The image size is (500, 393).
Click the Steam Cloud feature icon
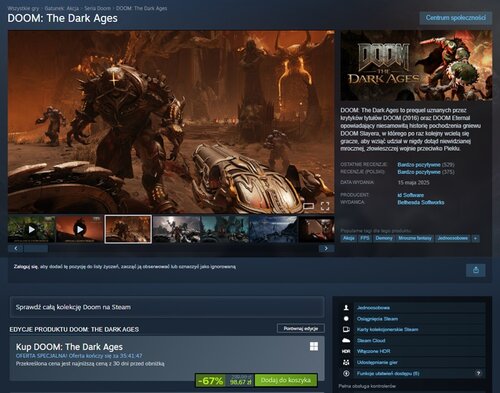click(346, 340)
